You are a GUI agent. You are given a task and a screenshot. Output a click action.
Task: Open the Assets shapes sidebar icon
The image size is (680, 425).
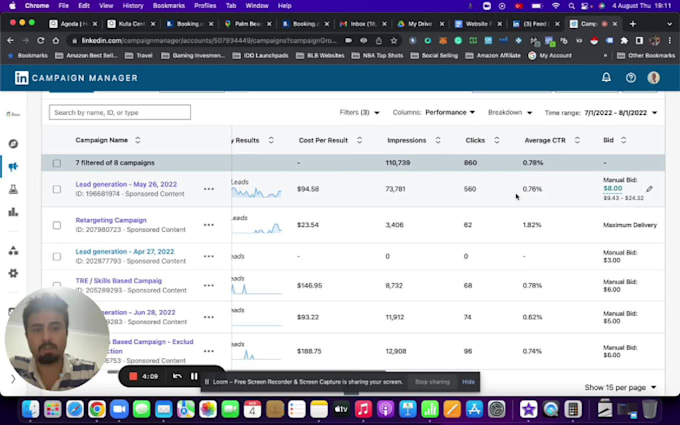[x=13, y=251]
